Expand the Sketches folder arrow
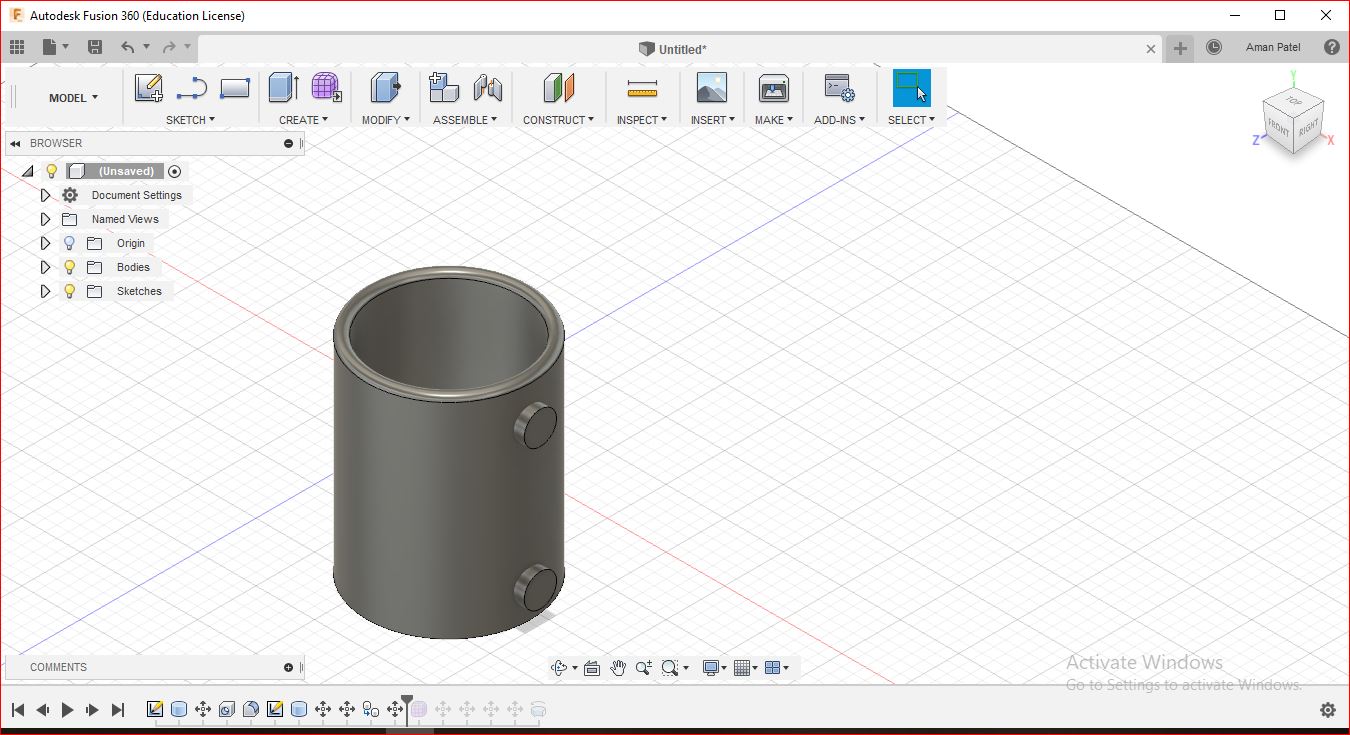Image resolution: width=1350 pixels, height=735 pixels. click(45, 291)
